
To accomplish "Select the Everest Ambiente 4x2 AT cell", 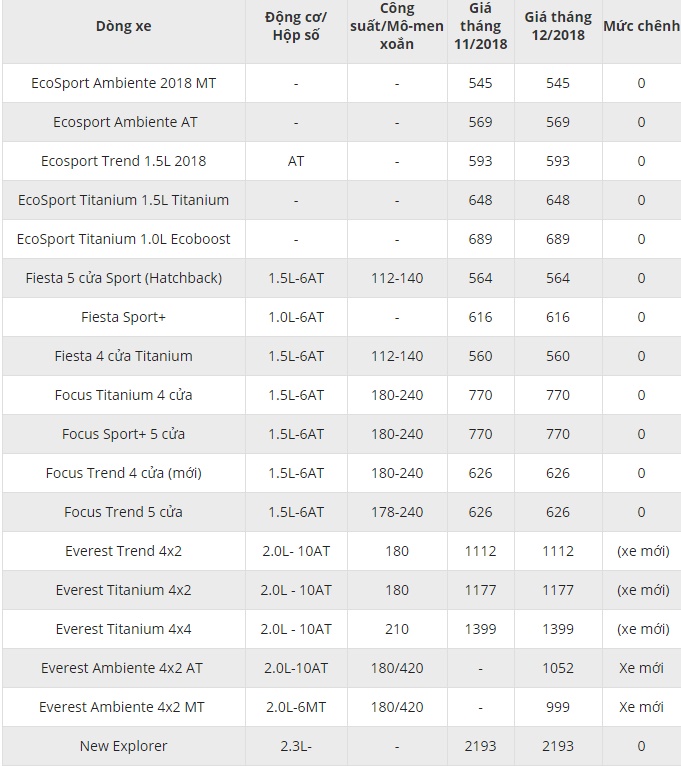I will pyautogui.click(x=124, y=668).
